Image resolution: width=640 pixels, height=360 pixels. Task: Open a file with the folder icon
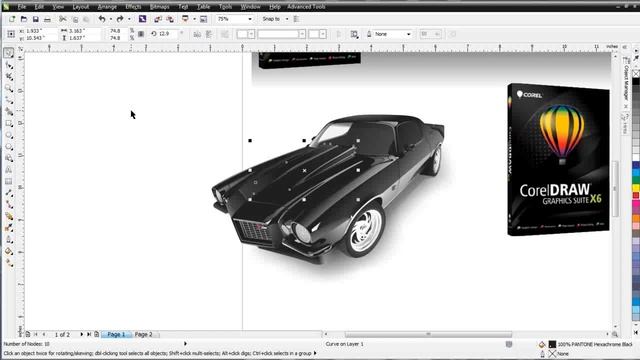24,19
